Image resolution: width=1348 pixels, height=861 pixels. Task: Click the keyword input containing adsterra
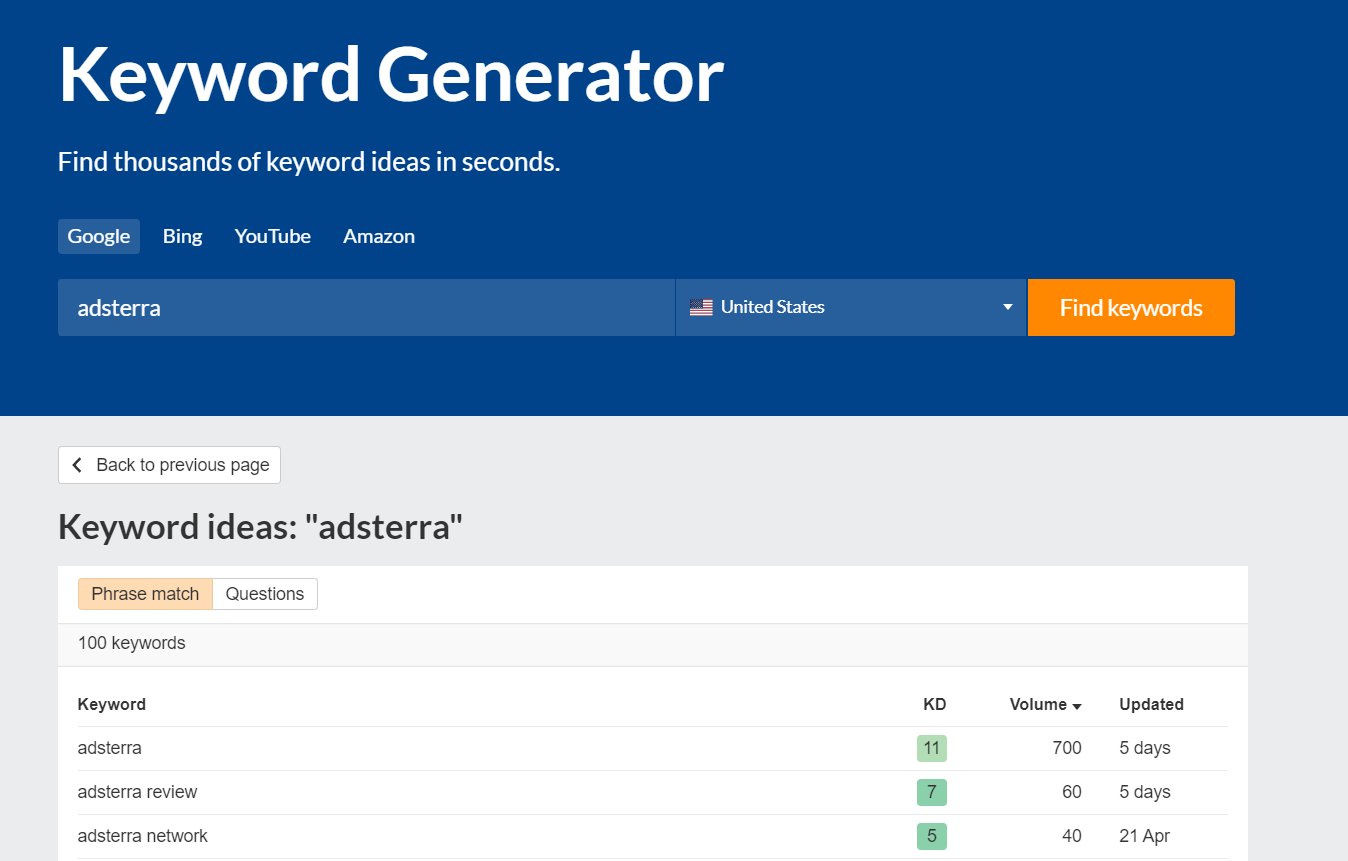tap(366, 307)
